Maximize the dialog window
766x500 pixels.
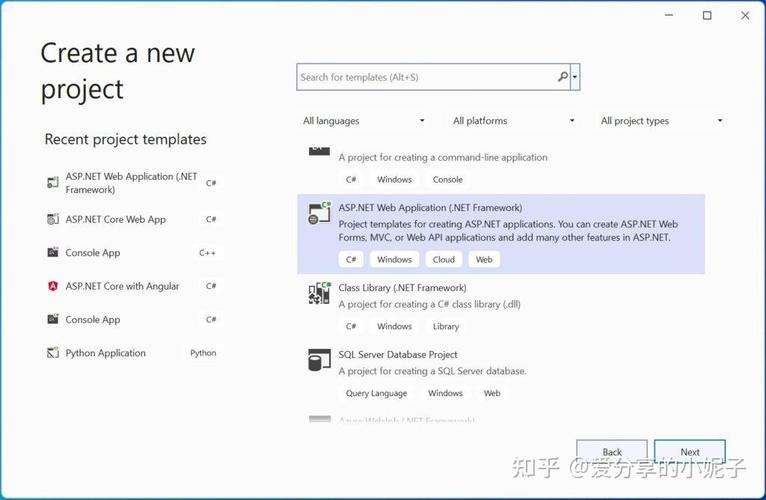[707, 16]
